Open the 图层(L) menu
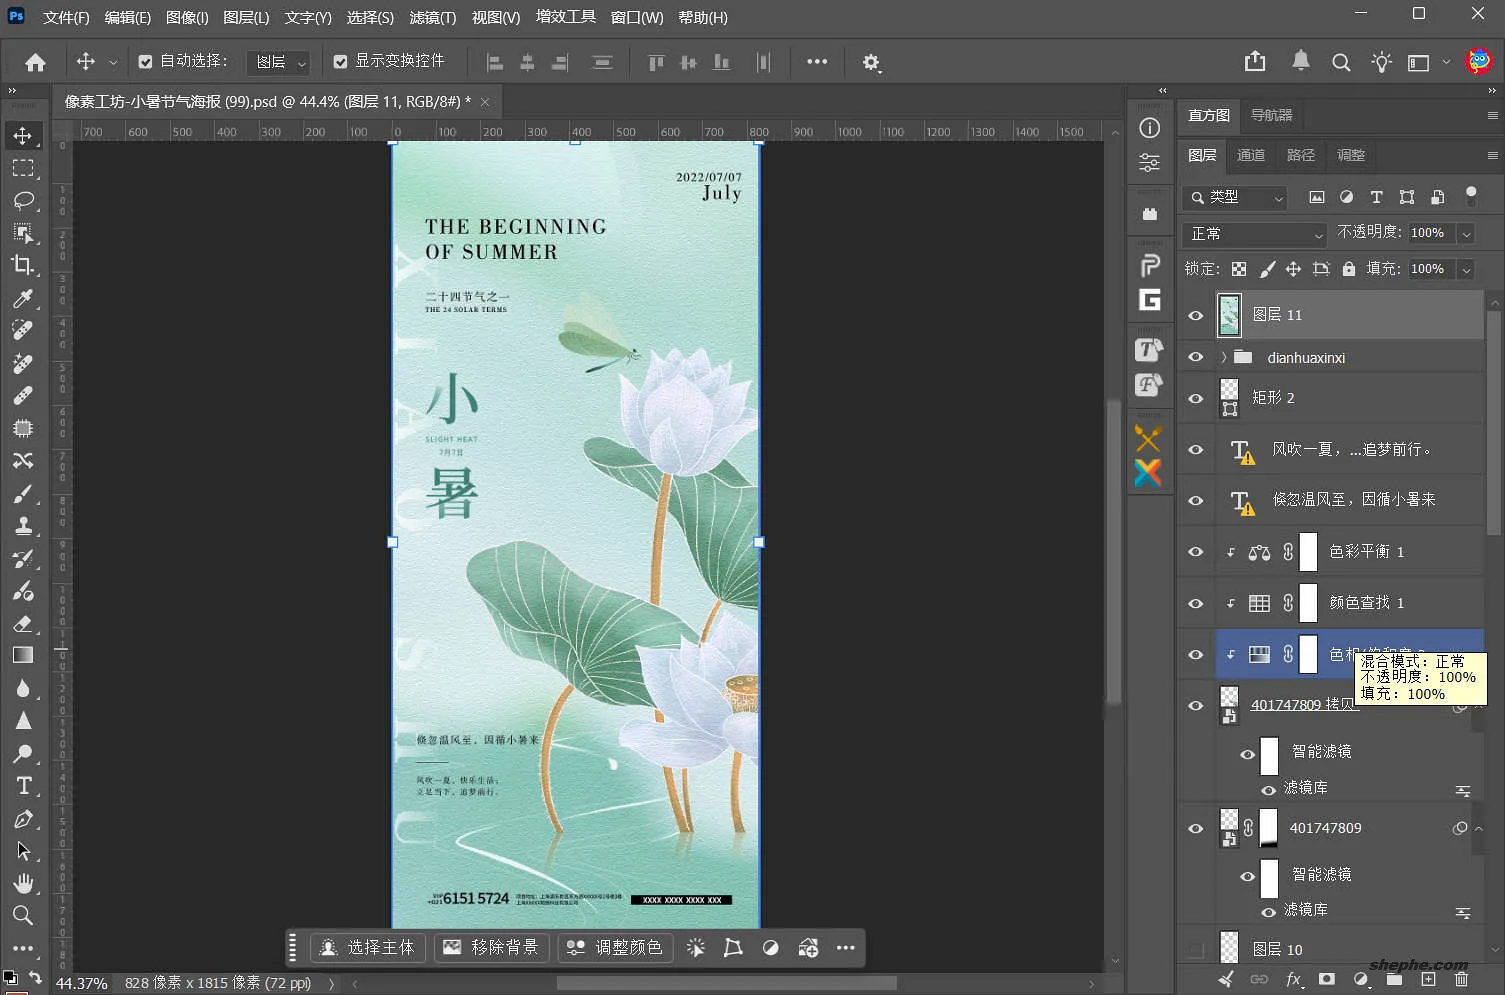1505x995 pixels. coord(246,18)
